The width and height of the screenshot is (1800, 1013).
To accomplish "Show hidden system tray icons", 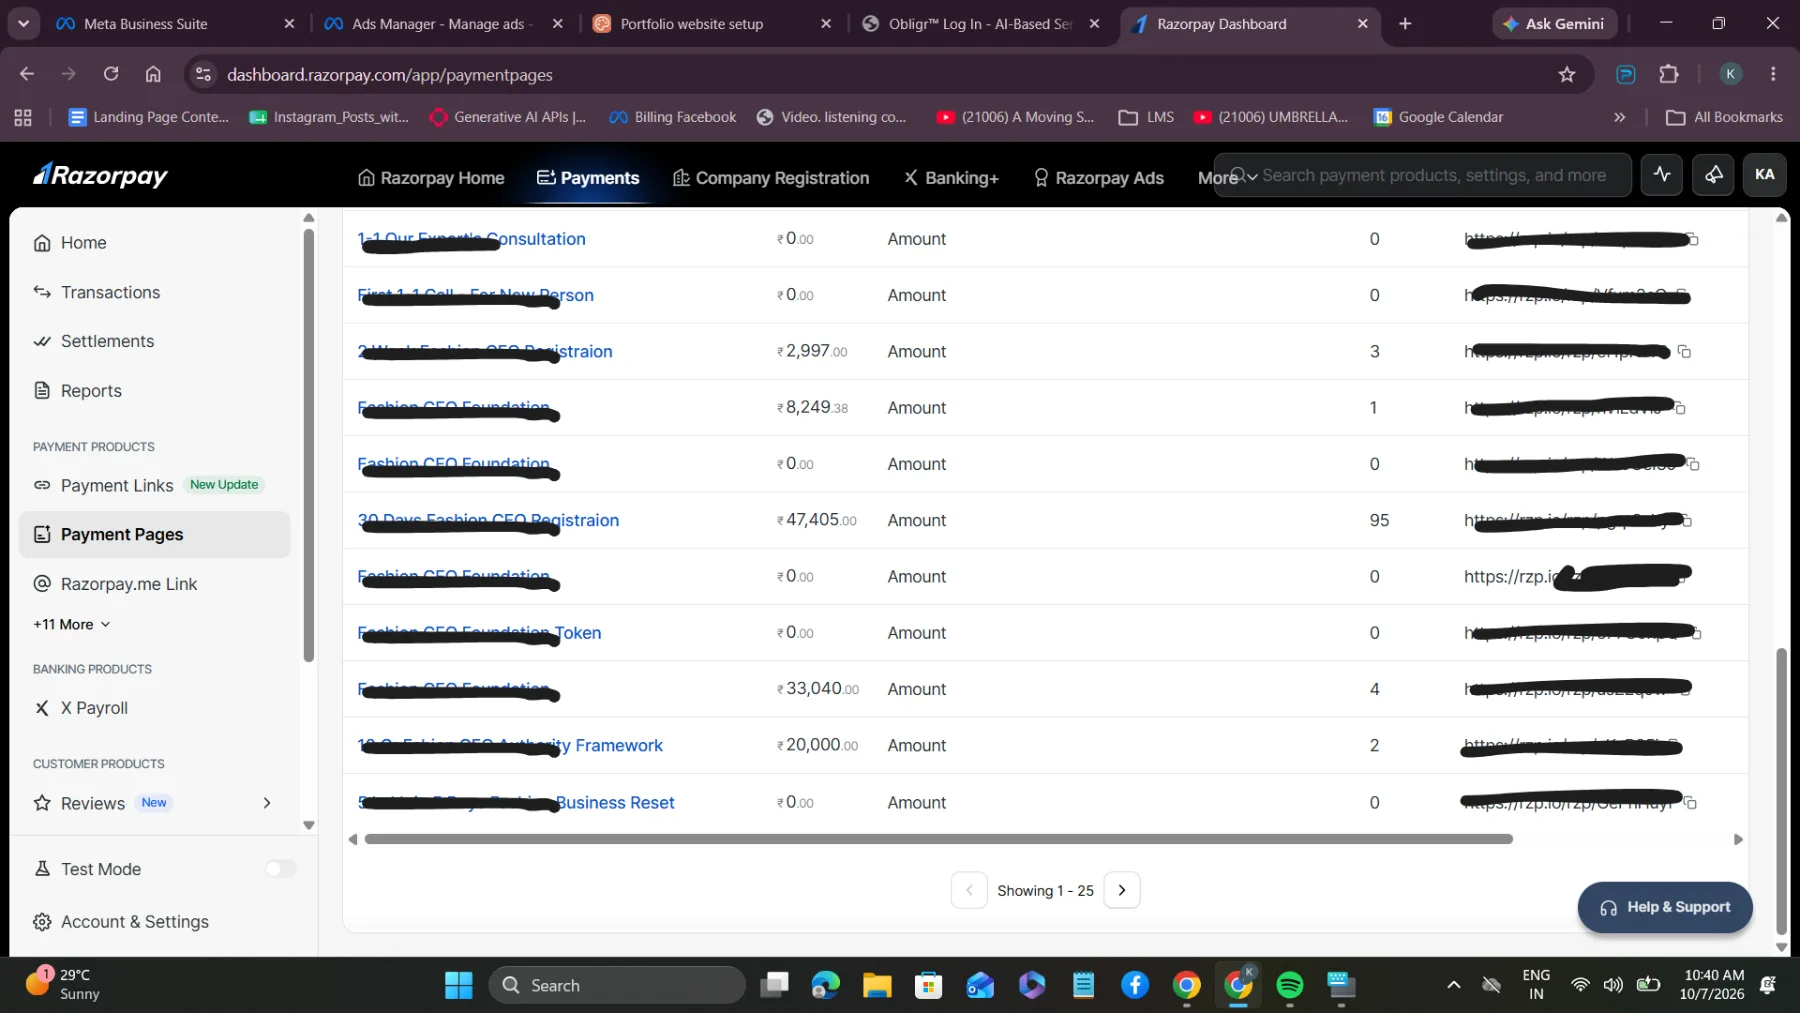I will (x=1454, y=986).
